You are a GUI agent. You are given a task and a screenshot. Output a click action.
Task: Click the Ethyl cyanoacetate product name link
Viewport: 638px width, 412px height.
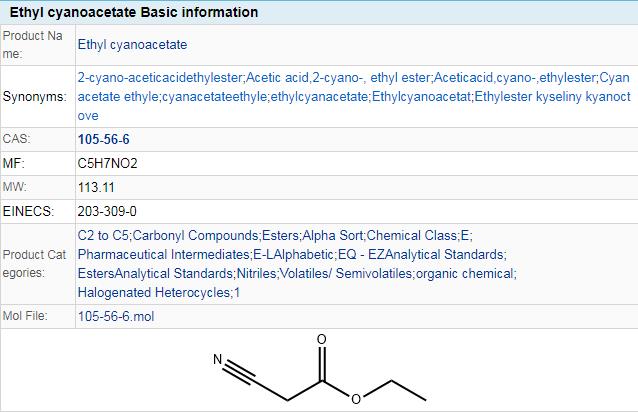(x=131, y=45)
